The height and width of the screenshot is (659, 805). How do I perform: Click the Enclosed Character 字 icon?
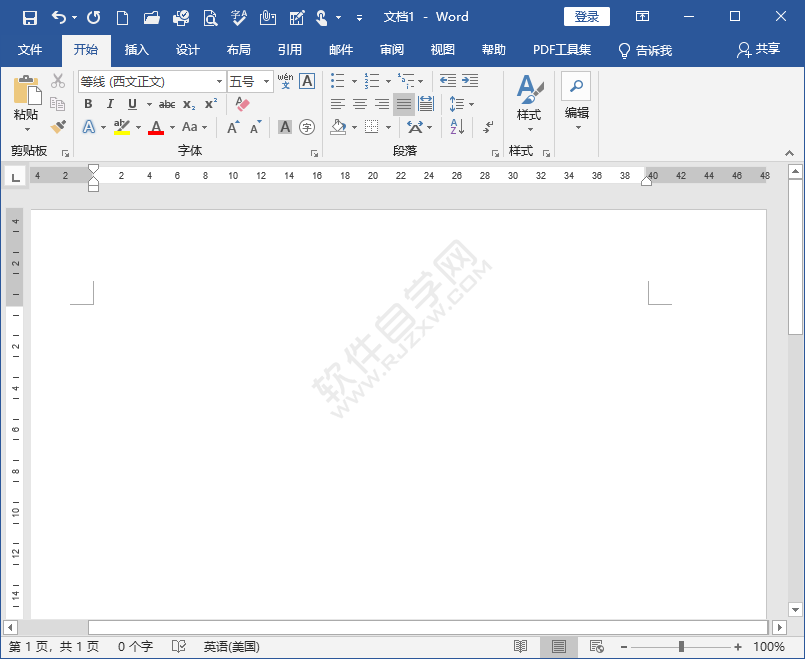[307, 127]
